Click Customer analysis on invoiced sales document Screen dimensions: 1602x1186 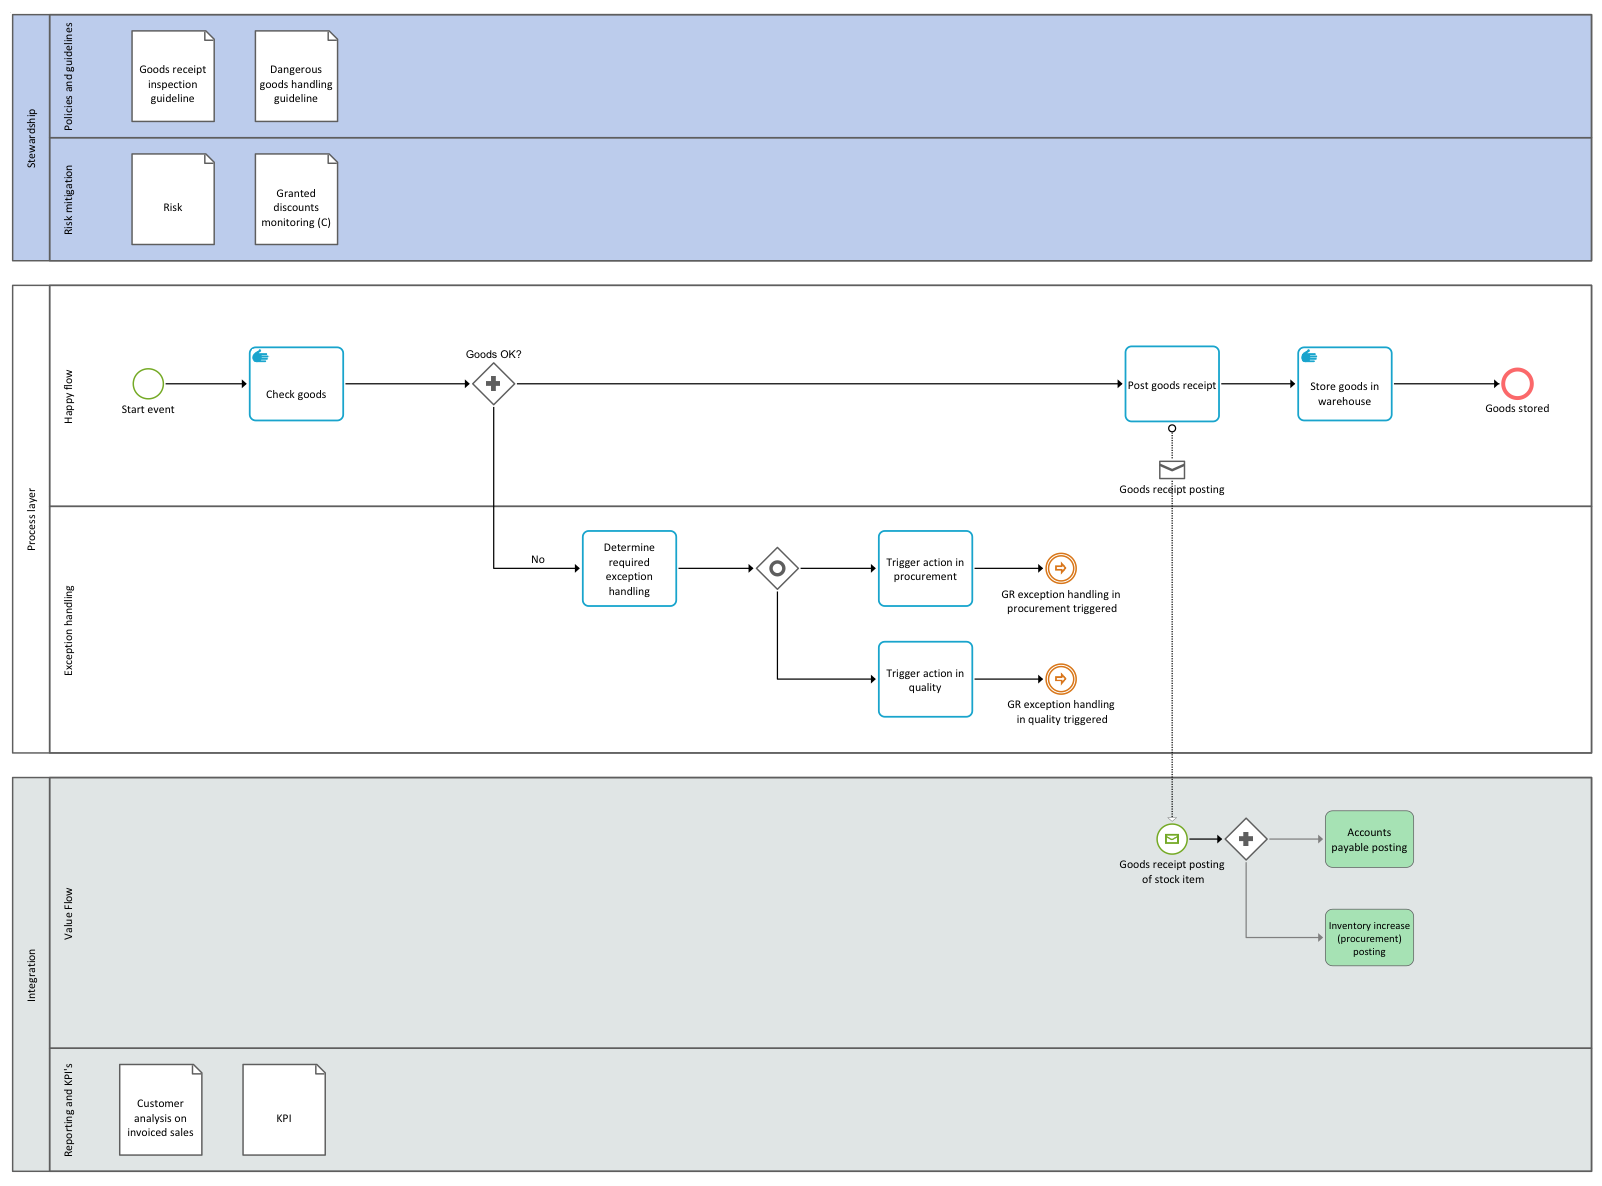(161, 1110)
